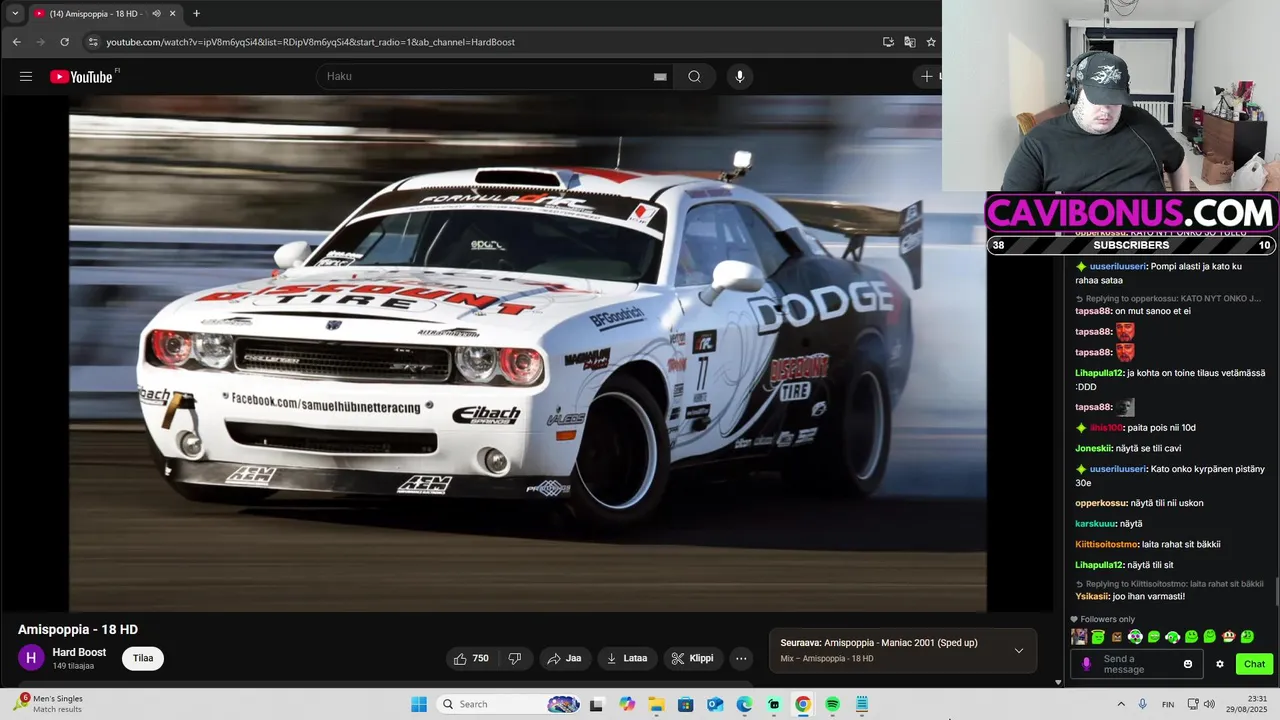1280x720 pixels.
Task: Open Outlook from the taskbar
Action: click(715, 704)
